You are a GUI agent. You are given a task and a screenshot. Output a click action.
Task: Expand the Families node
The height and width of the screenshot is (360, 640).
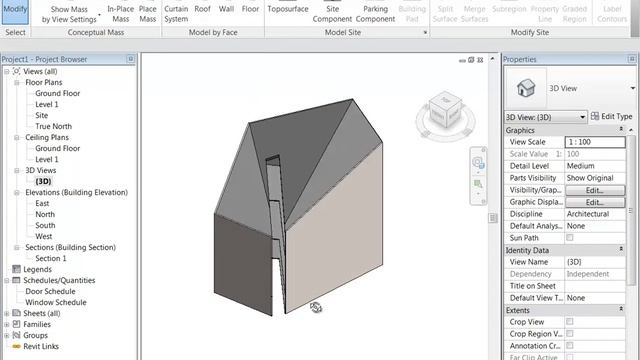7,324
